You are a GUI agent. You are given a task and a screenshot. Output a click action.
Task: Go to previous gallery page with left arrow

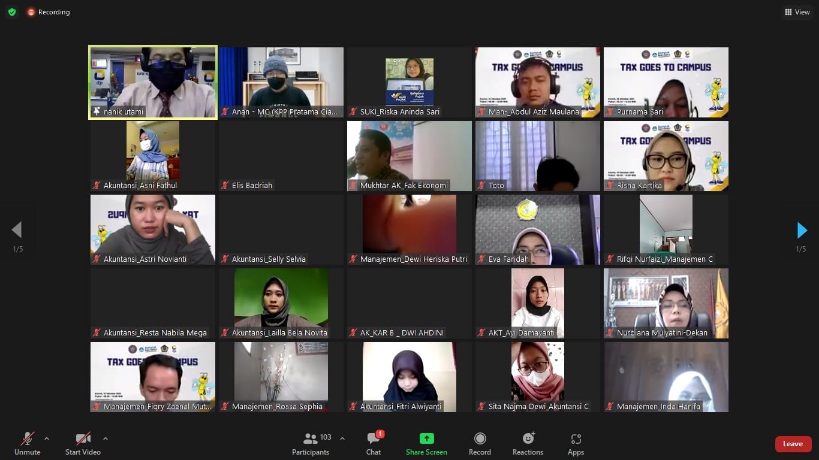(x=16, y=231)
